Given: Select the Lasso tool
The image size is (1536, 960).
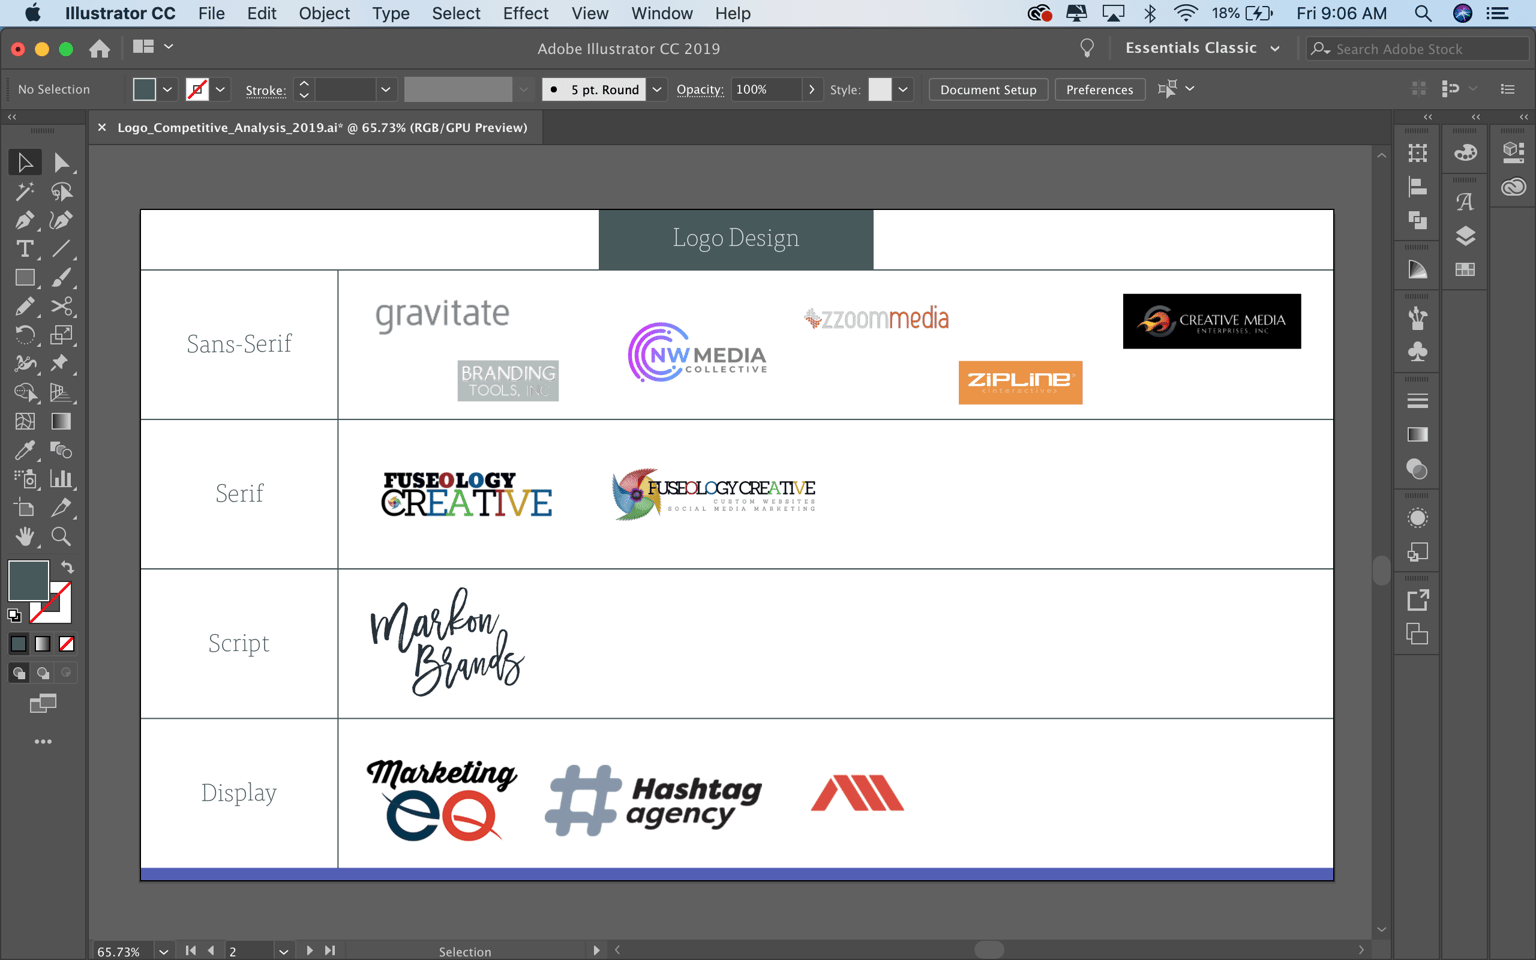Looking at the screenshot, I should tap(61, 191).
